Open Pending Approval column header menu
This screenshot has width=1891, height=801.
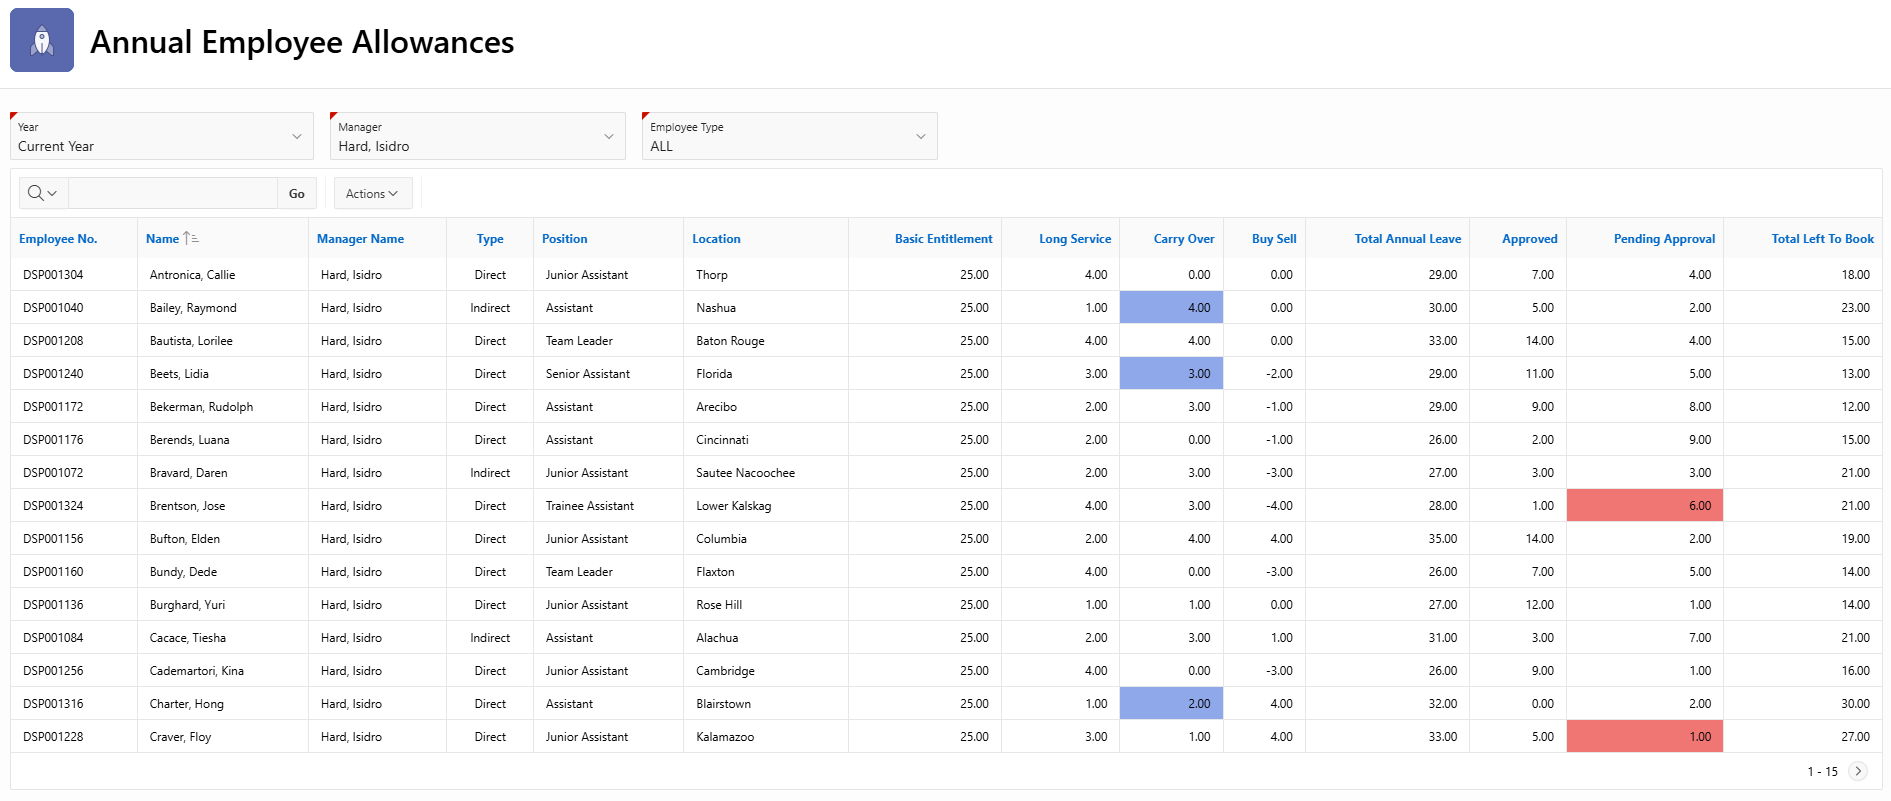[1663, 239]
